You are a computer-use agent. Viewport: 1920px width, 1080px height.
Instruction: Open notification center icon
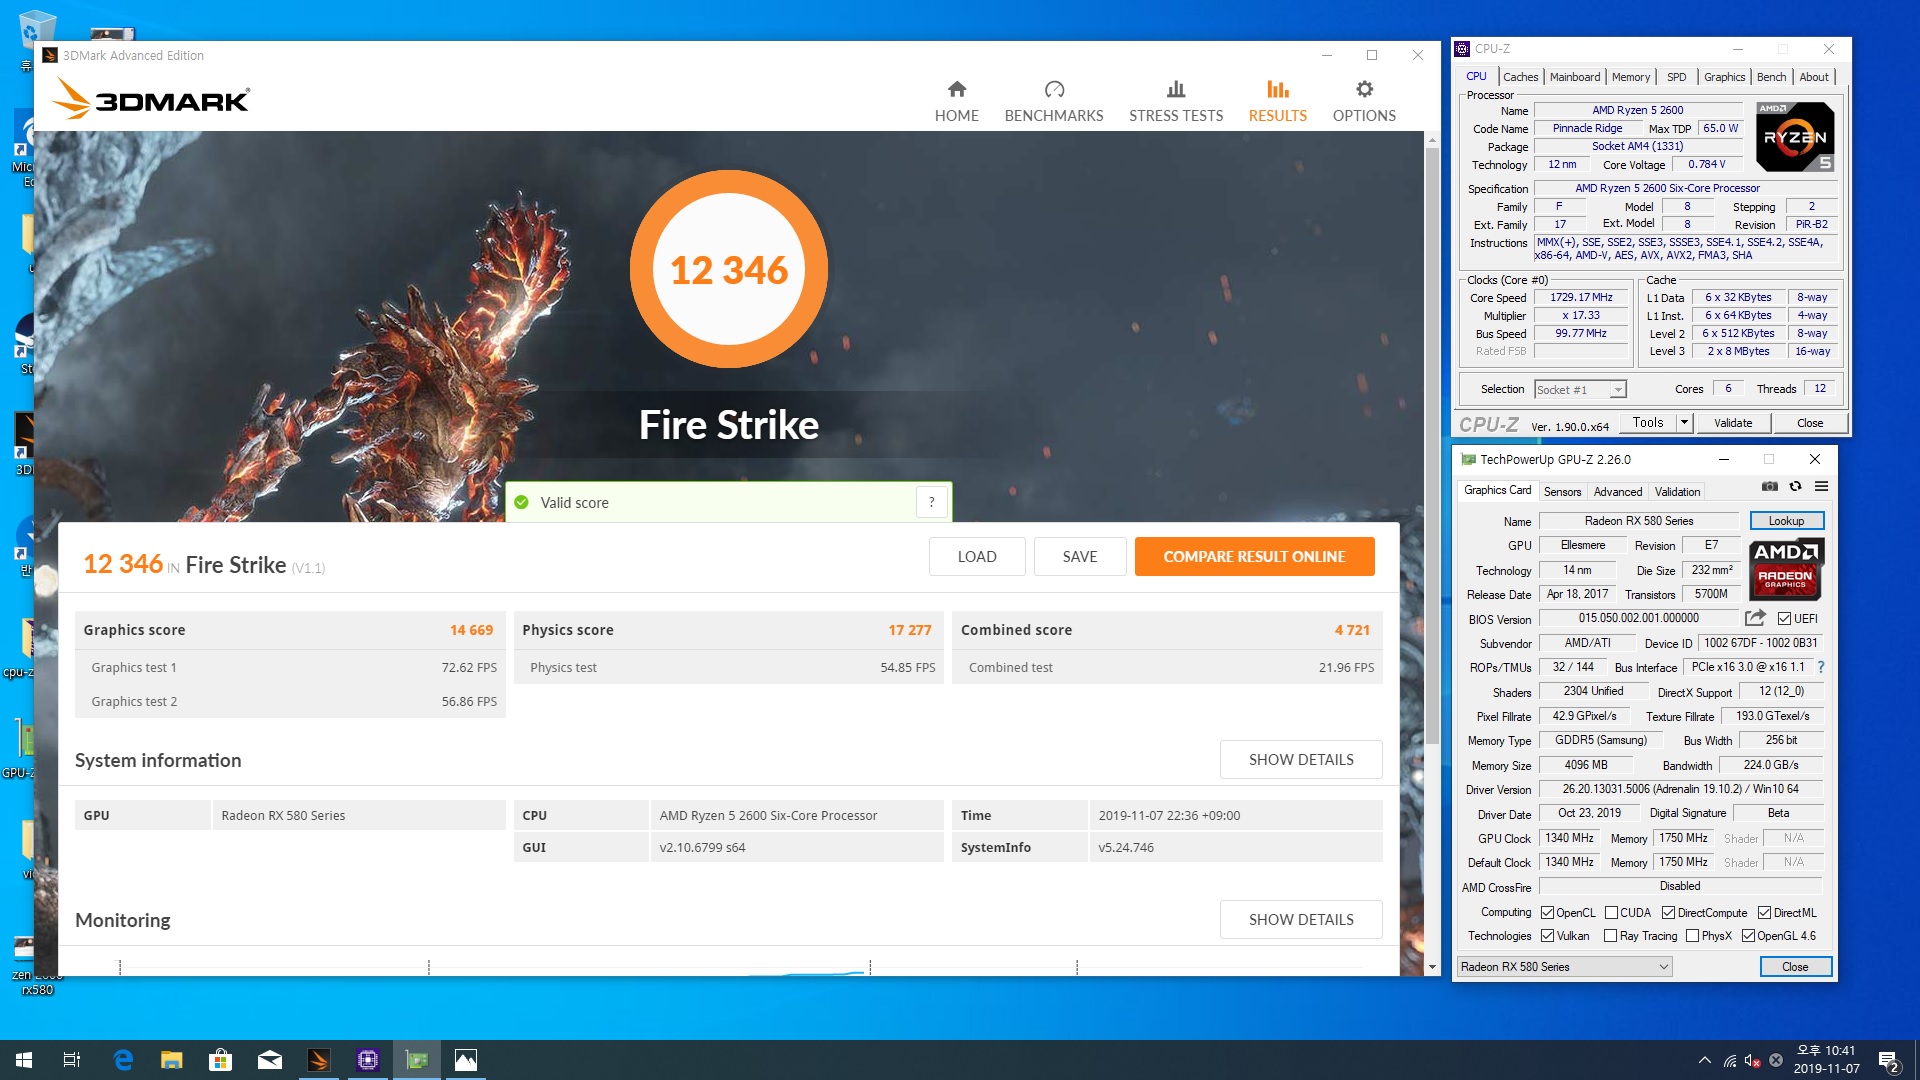click(x=1889, y=1061)
